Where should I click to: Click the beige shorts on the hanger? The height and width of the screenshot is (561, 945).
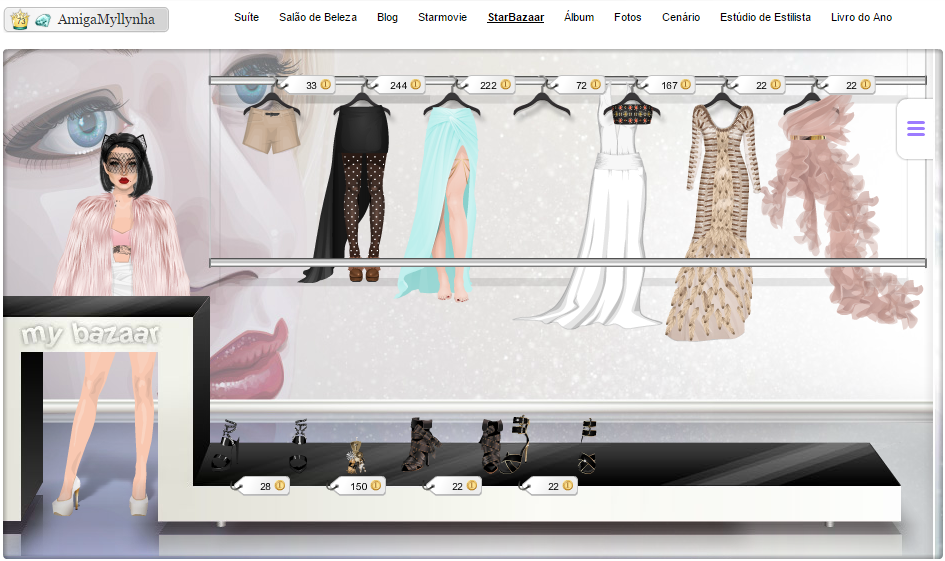pyautogui.click(x=271, y=131)
